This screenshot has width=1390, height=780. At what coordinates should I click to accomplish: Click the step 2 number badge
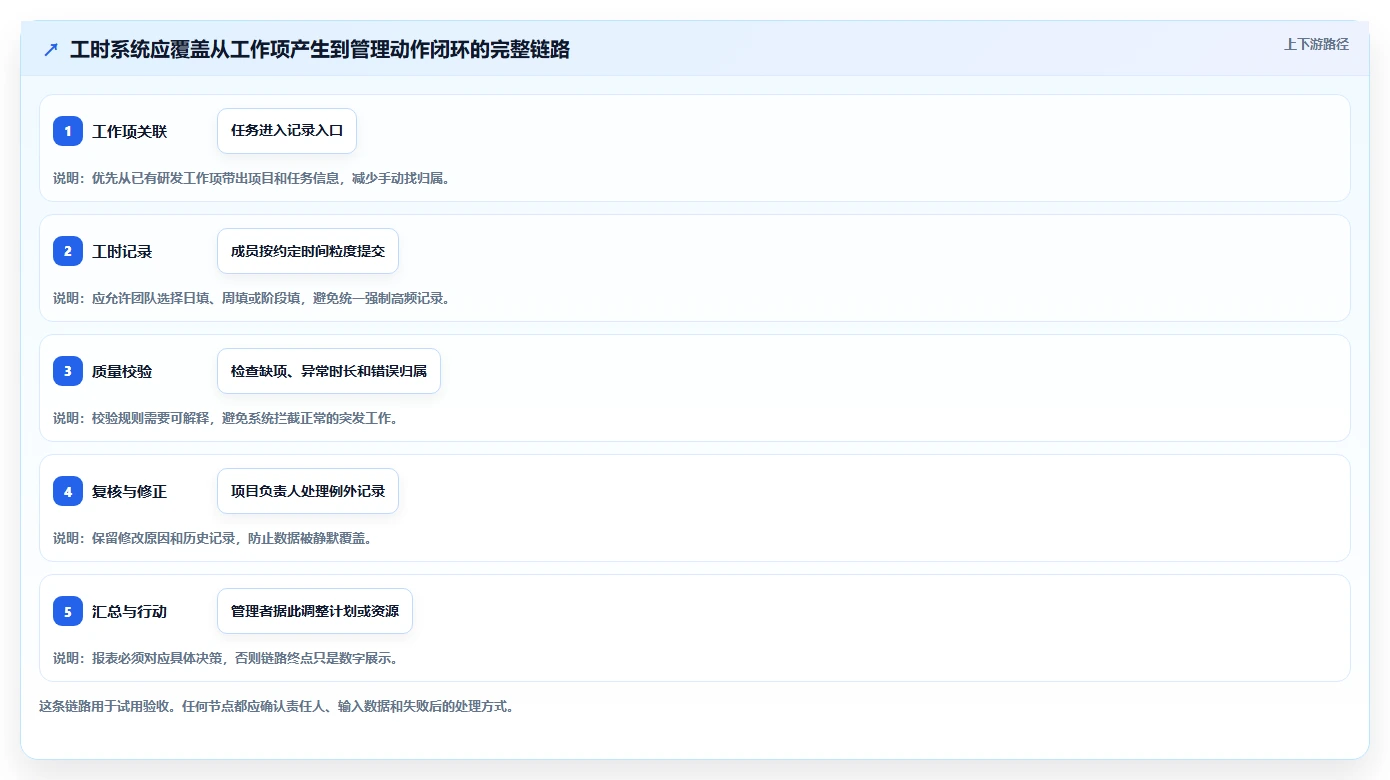(68, 251)
